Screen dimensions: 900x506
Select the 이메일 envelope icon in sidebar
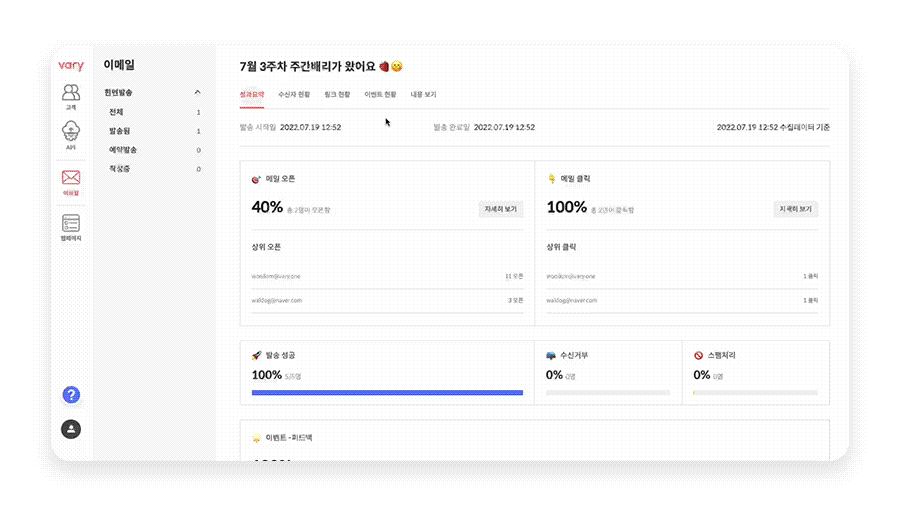(71, 177)
